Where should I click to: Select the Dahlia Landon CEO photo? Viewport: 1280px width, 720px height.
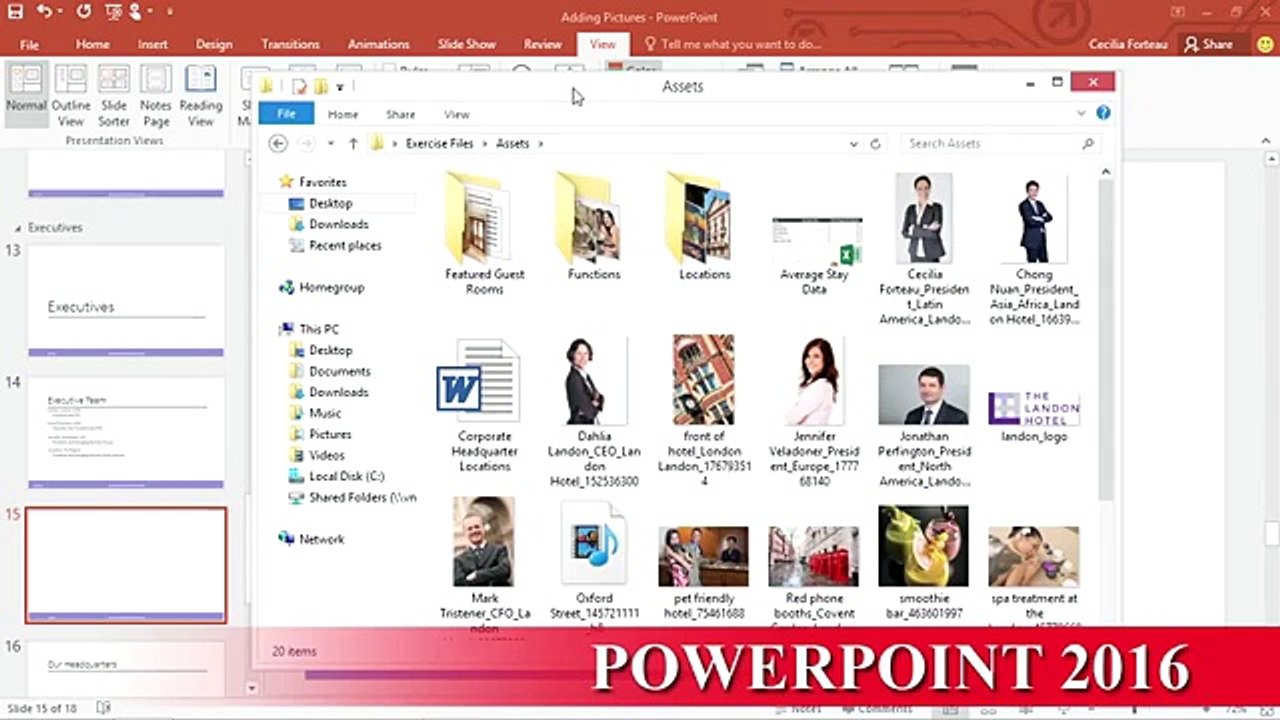pyautogui.click(x=594, y=412)
